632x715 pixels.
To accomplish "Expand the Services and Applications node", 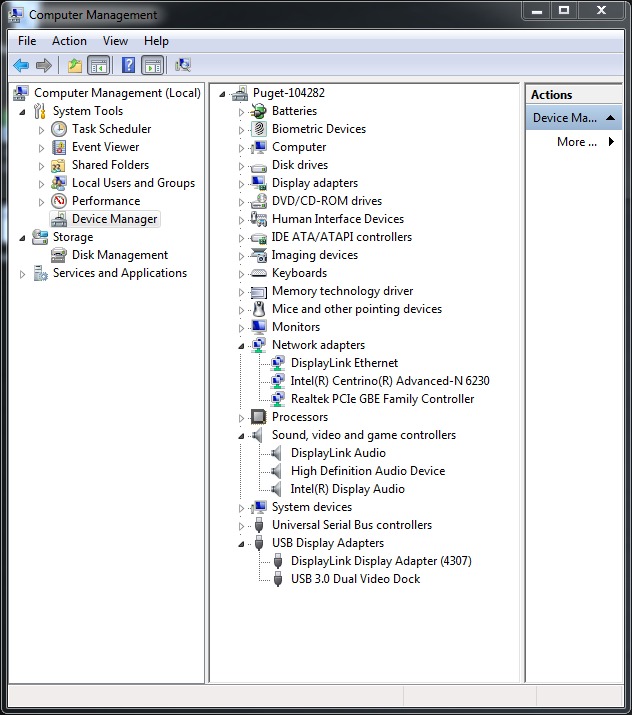I will [x=23, y=274].
